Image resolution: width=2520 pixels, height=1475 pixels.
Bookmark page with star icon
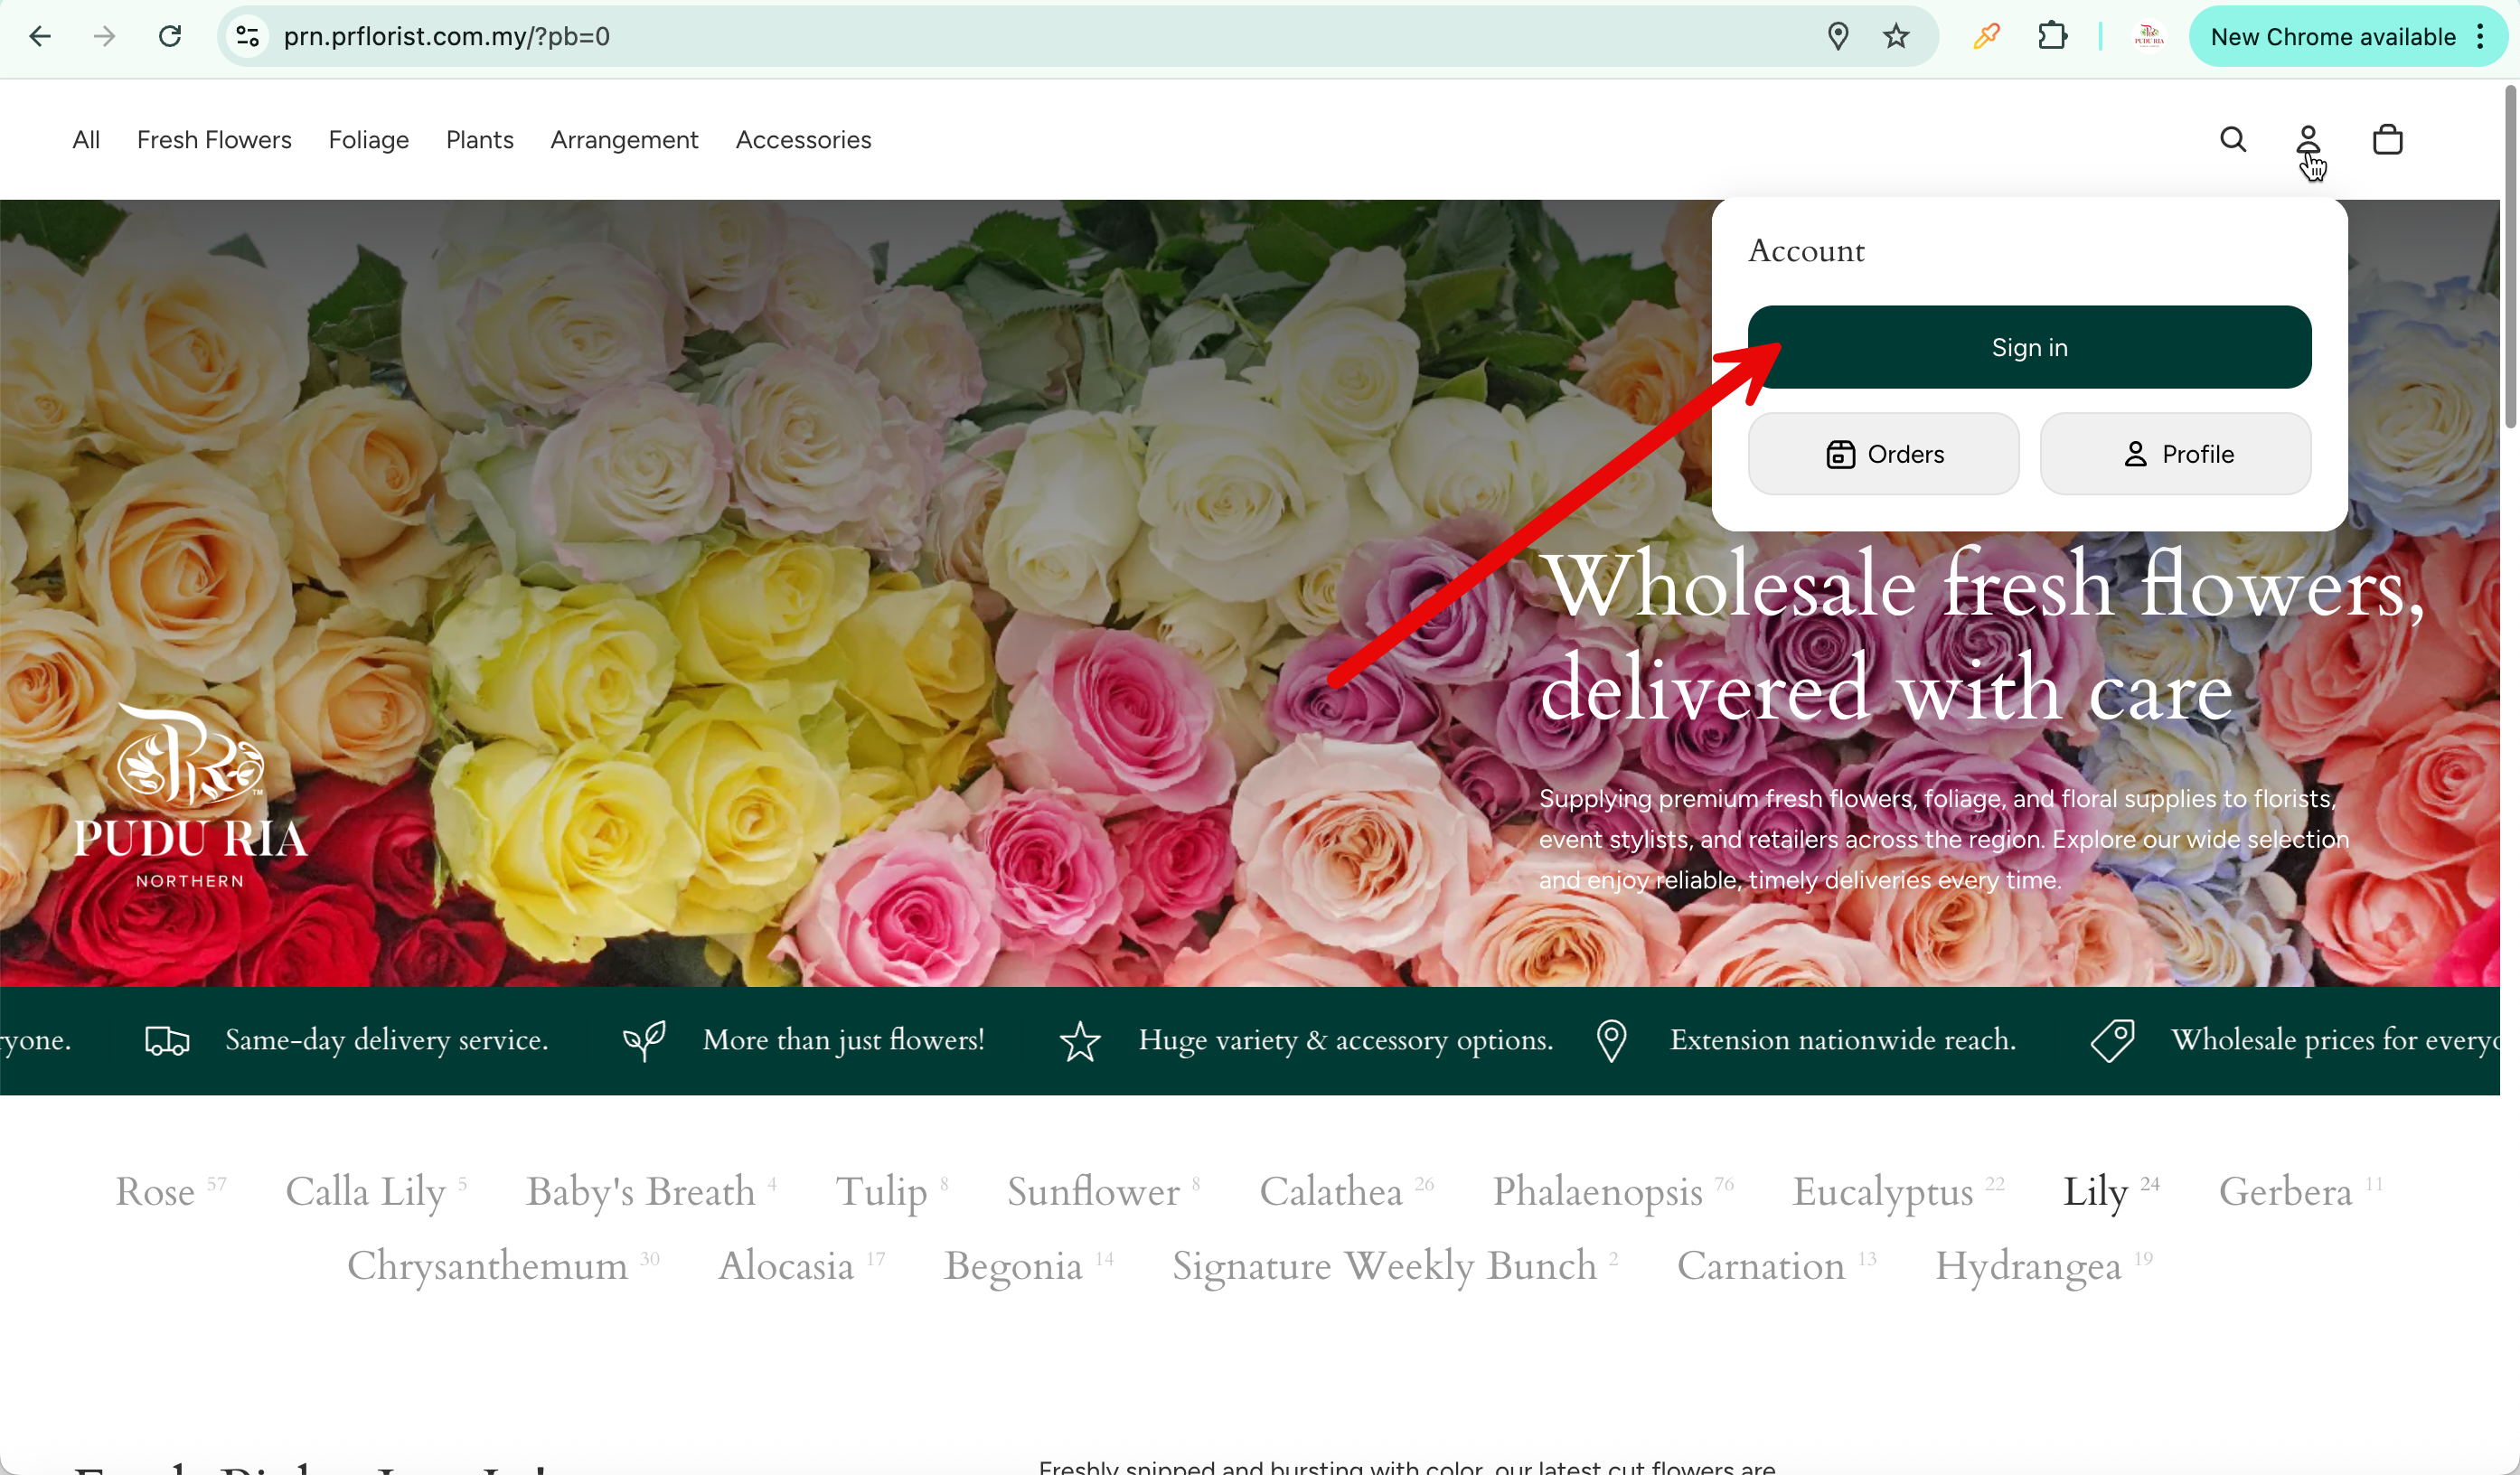[x=1896, y=37]
